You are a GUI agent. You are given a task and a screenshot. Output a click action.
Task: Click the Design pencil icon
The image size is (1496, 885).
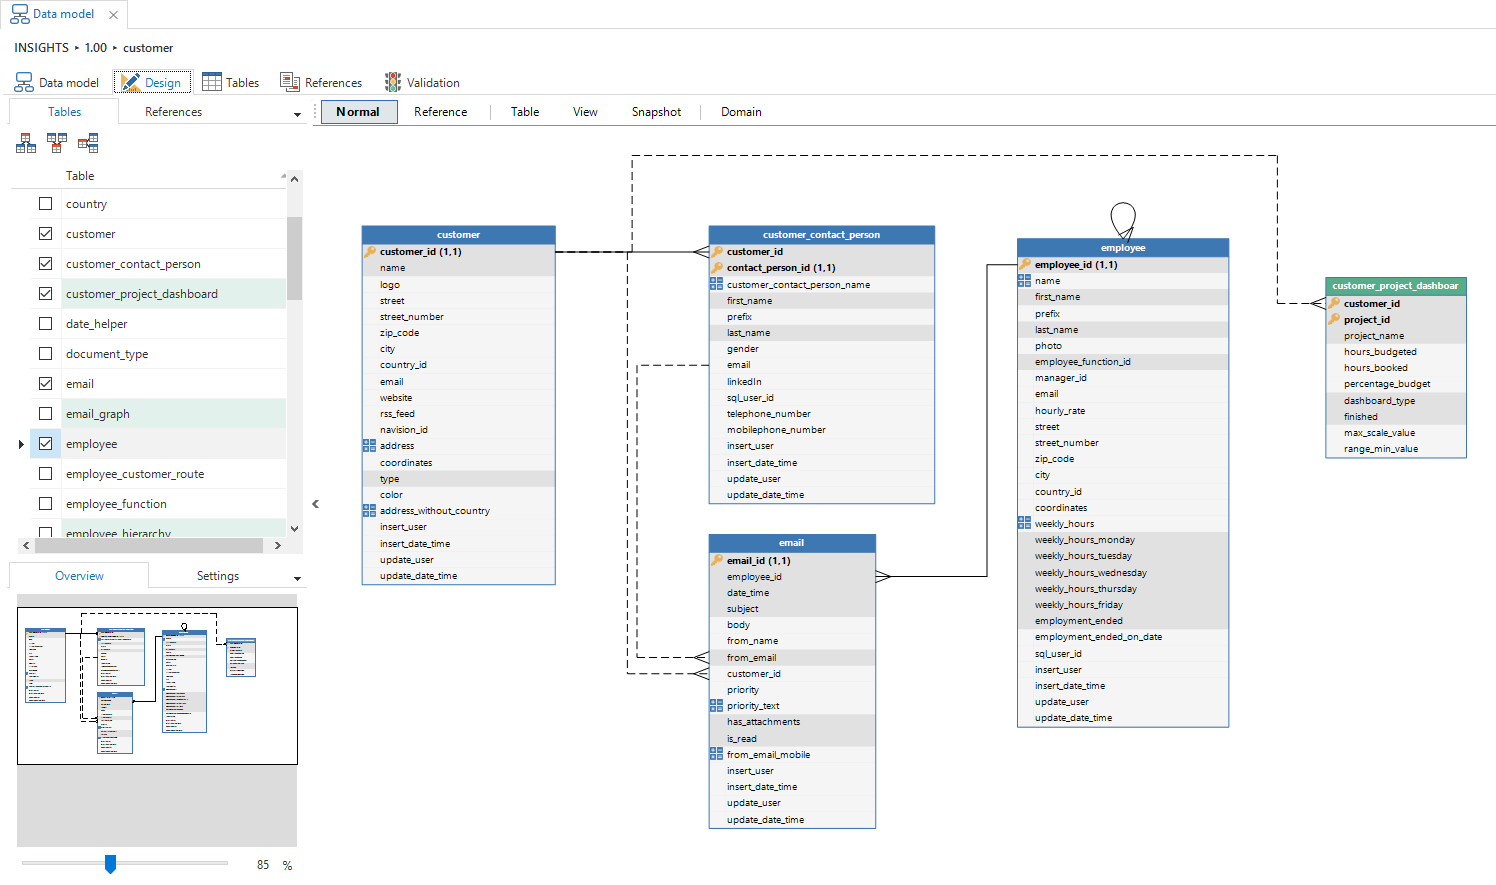tap(130, 82)
